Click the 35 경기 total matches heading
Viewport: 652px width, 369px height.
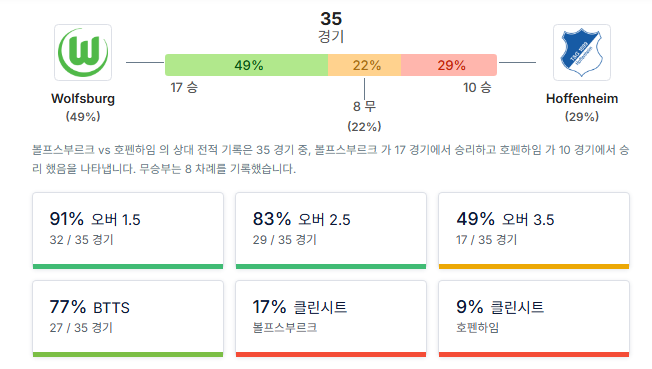331,27
